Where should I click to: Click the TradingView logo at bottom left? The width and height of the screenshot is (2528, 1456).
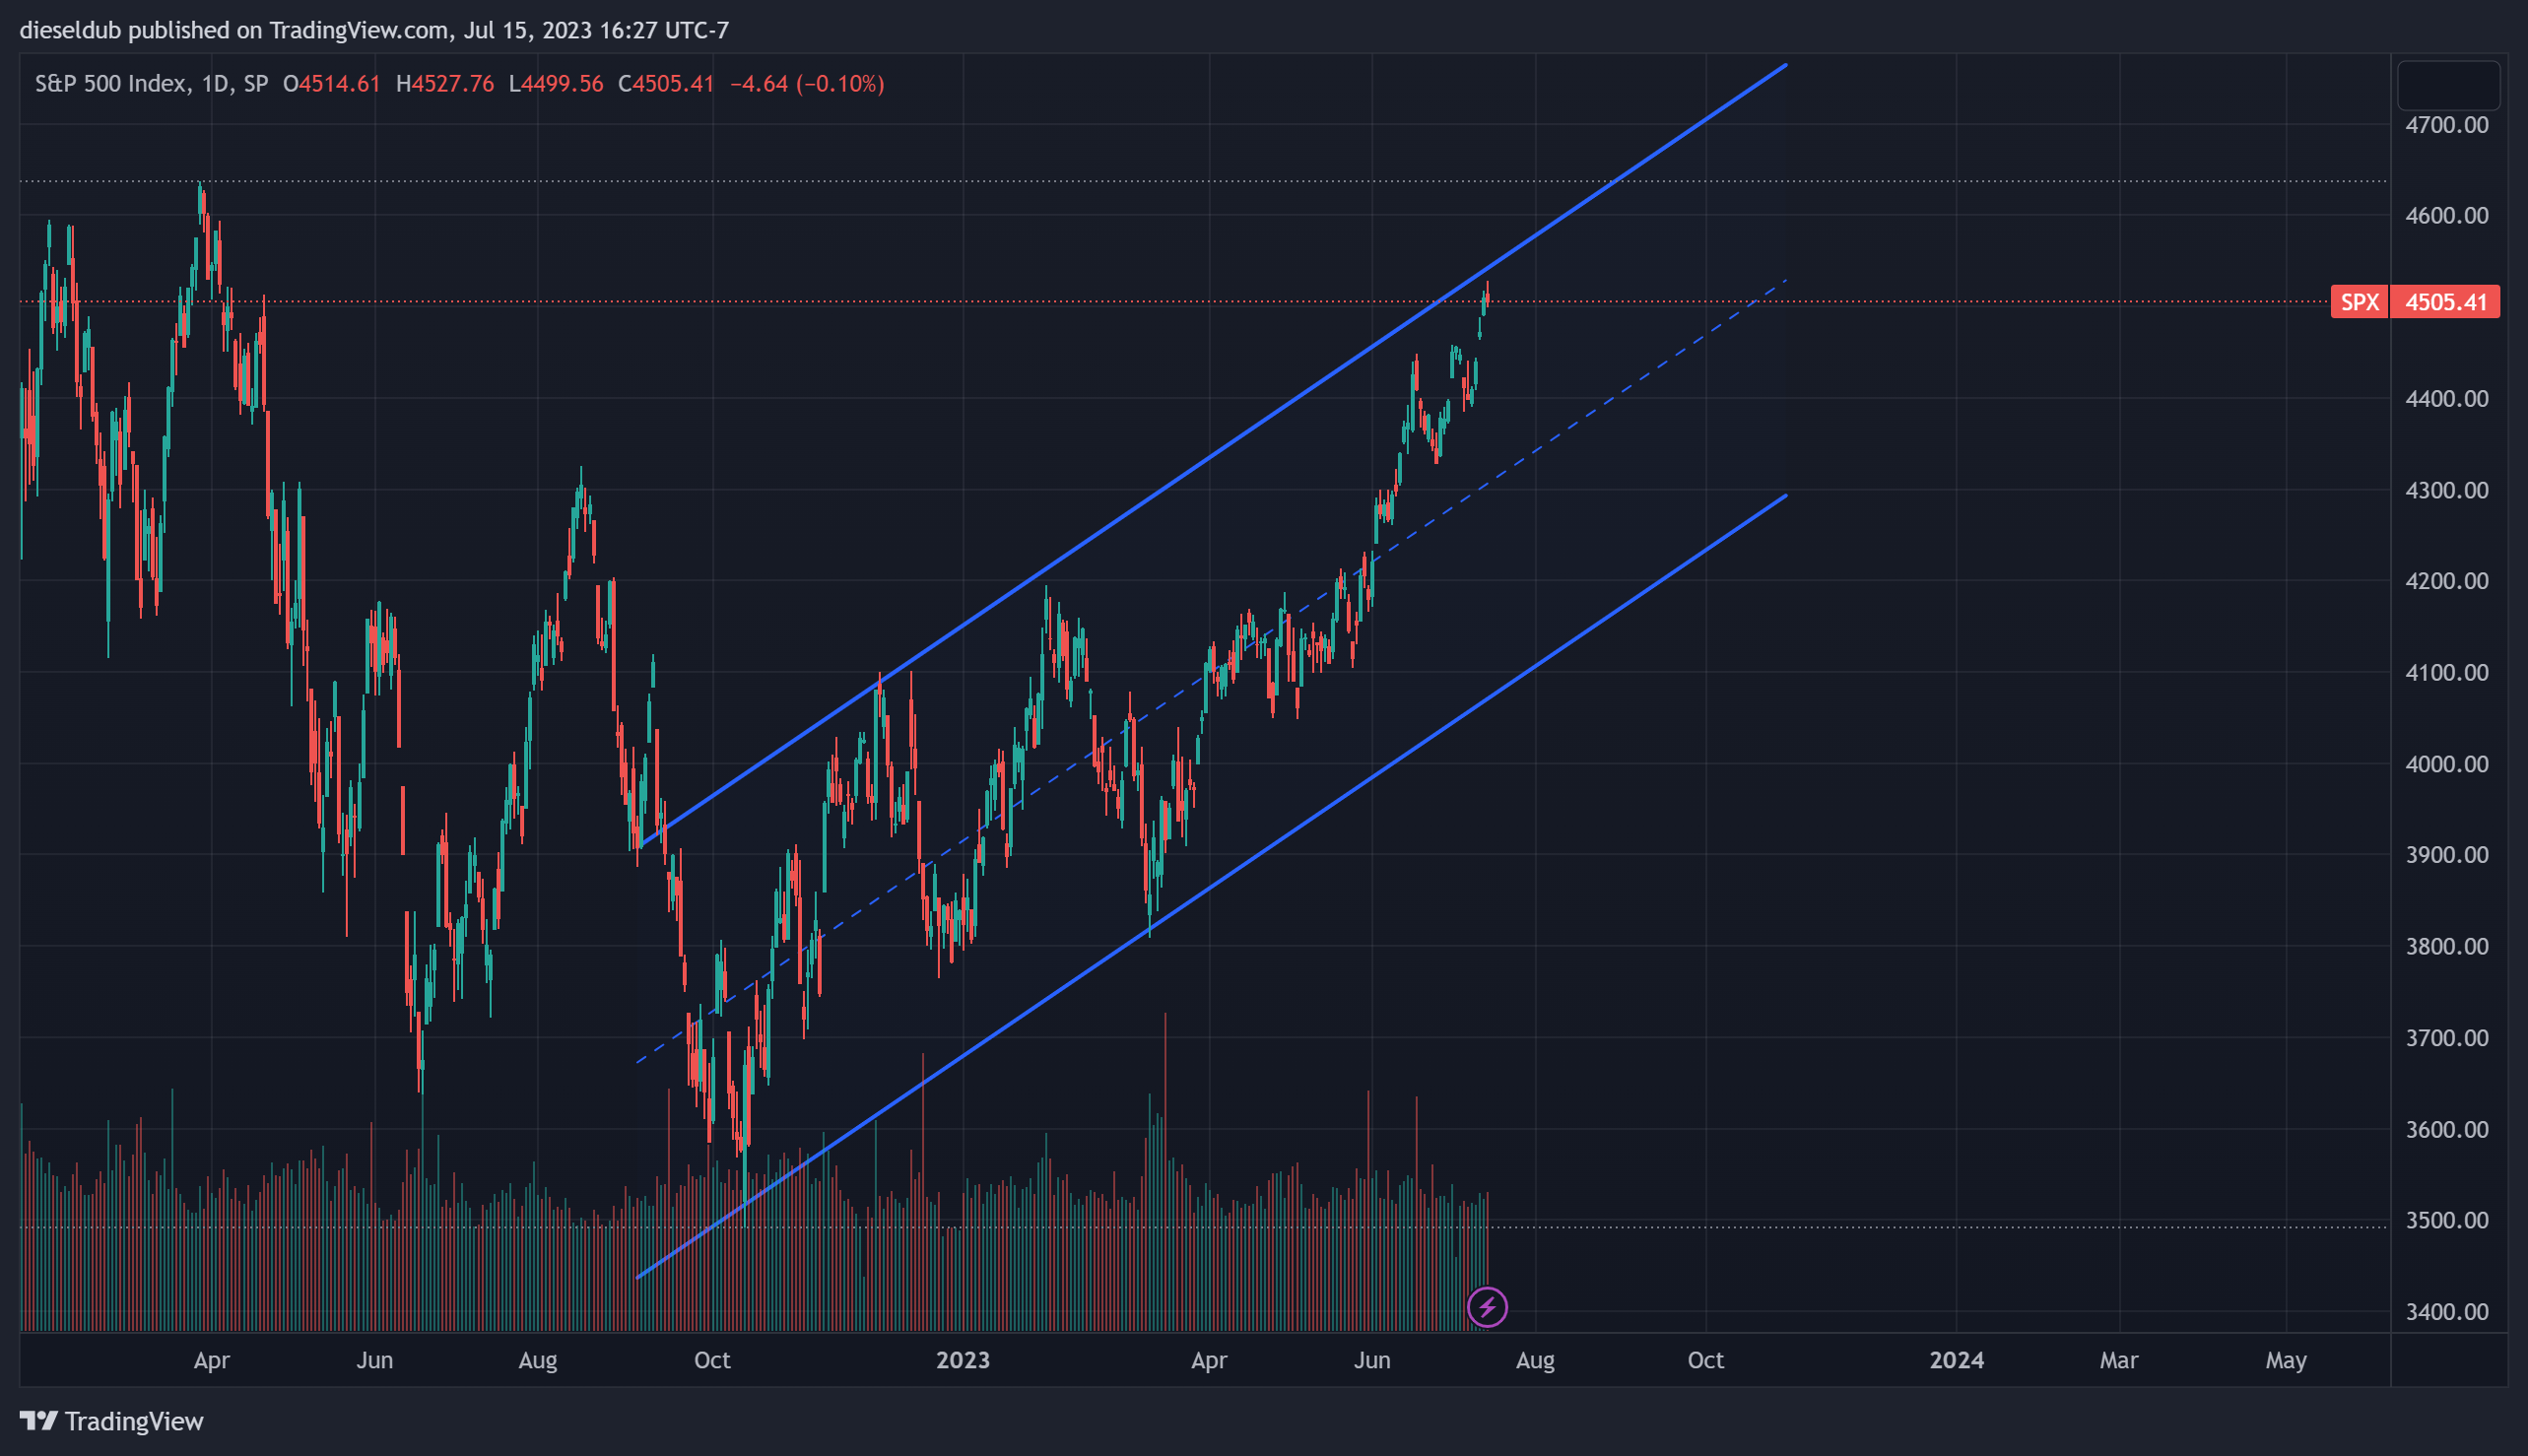point(112,1421)
